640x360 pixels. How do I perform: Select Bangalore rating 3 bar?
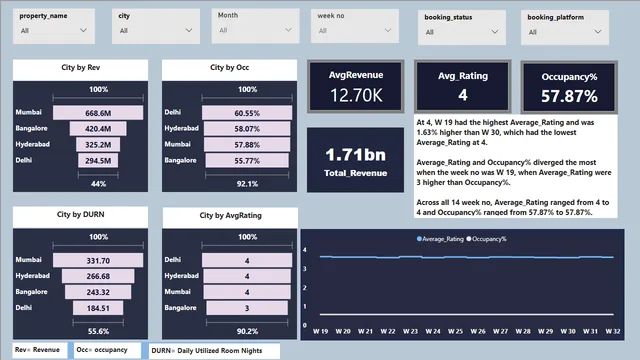click(247, 308)
